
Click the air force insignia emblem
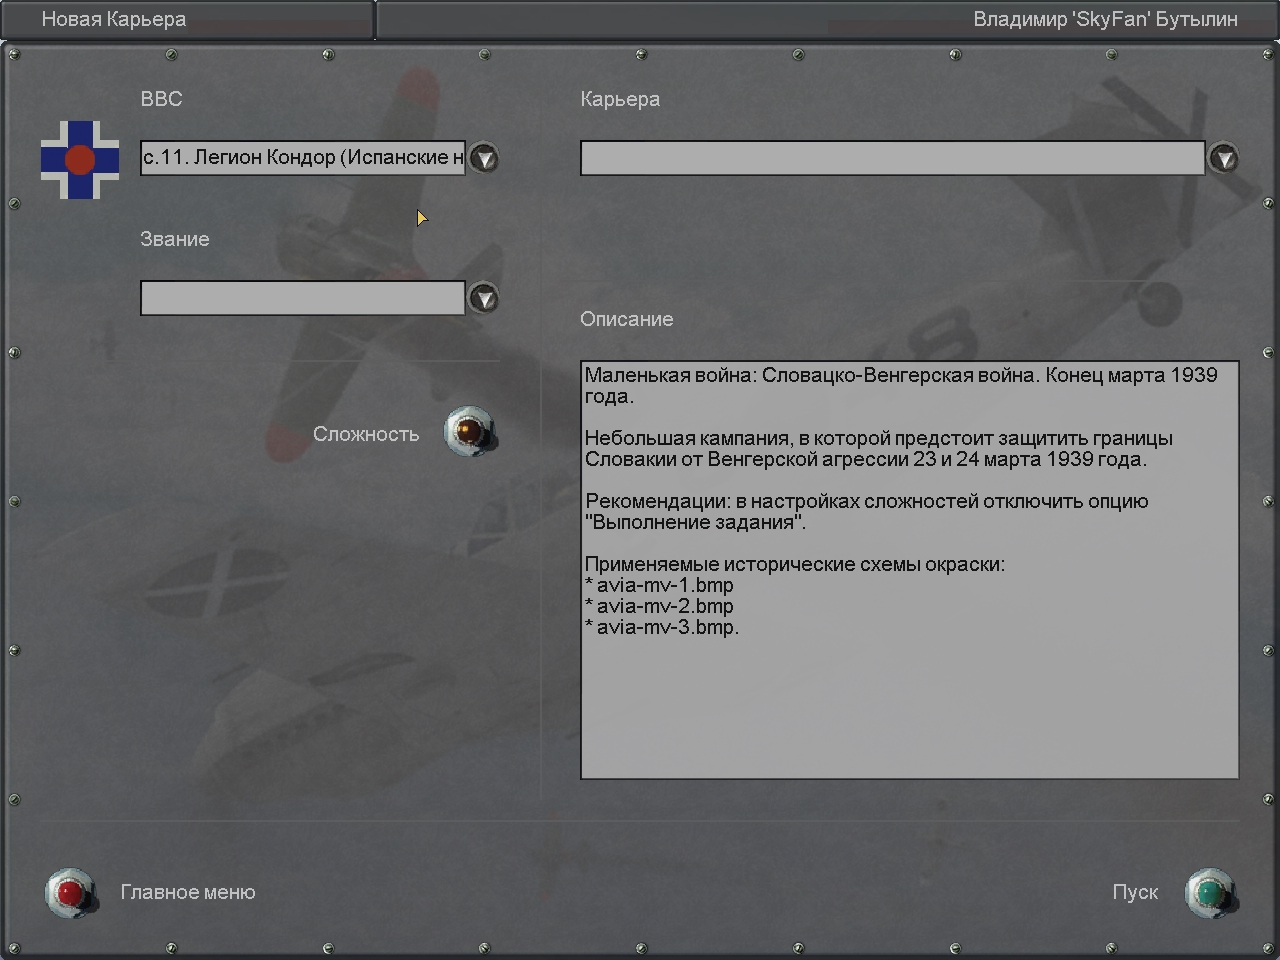point(80,159)
